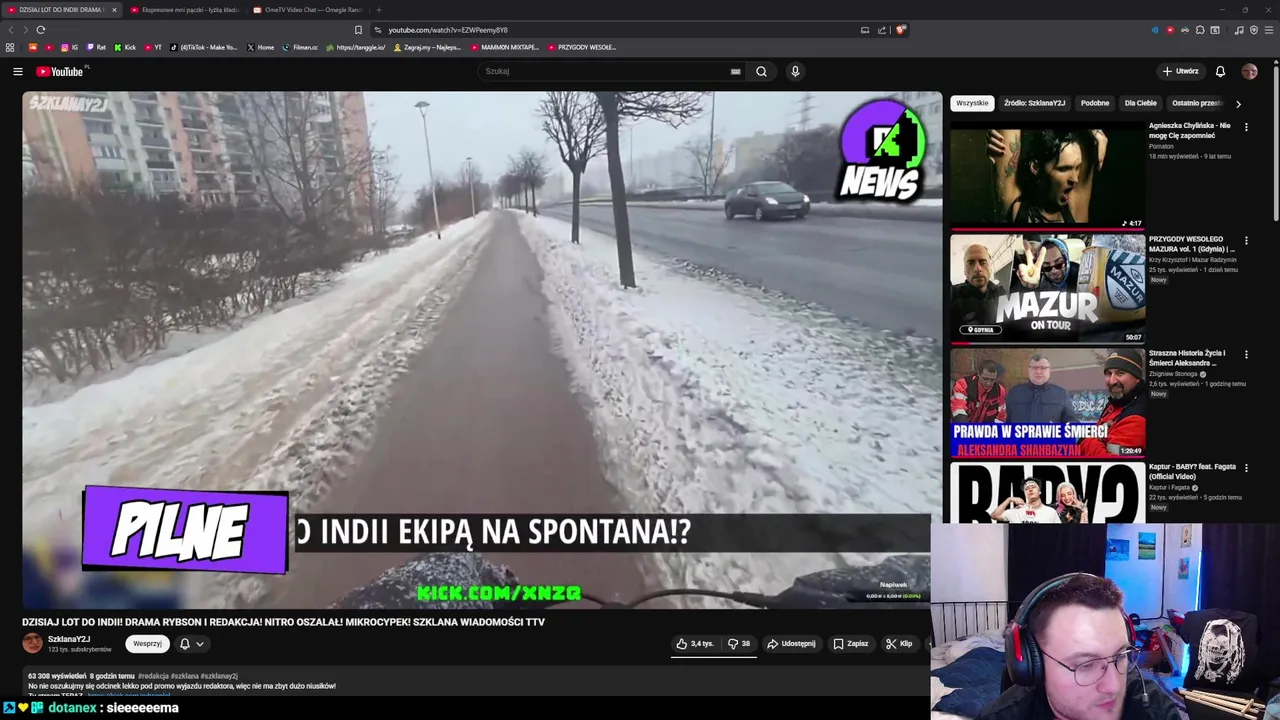
Task: Switch to the Ekspresowe mini pączki tab
Action: click(185, 10)
